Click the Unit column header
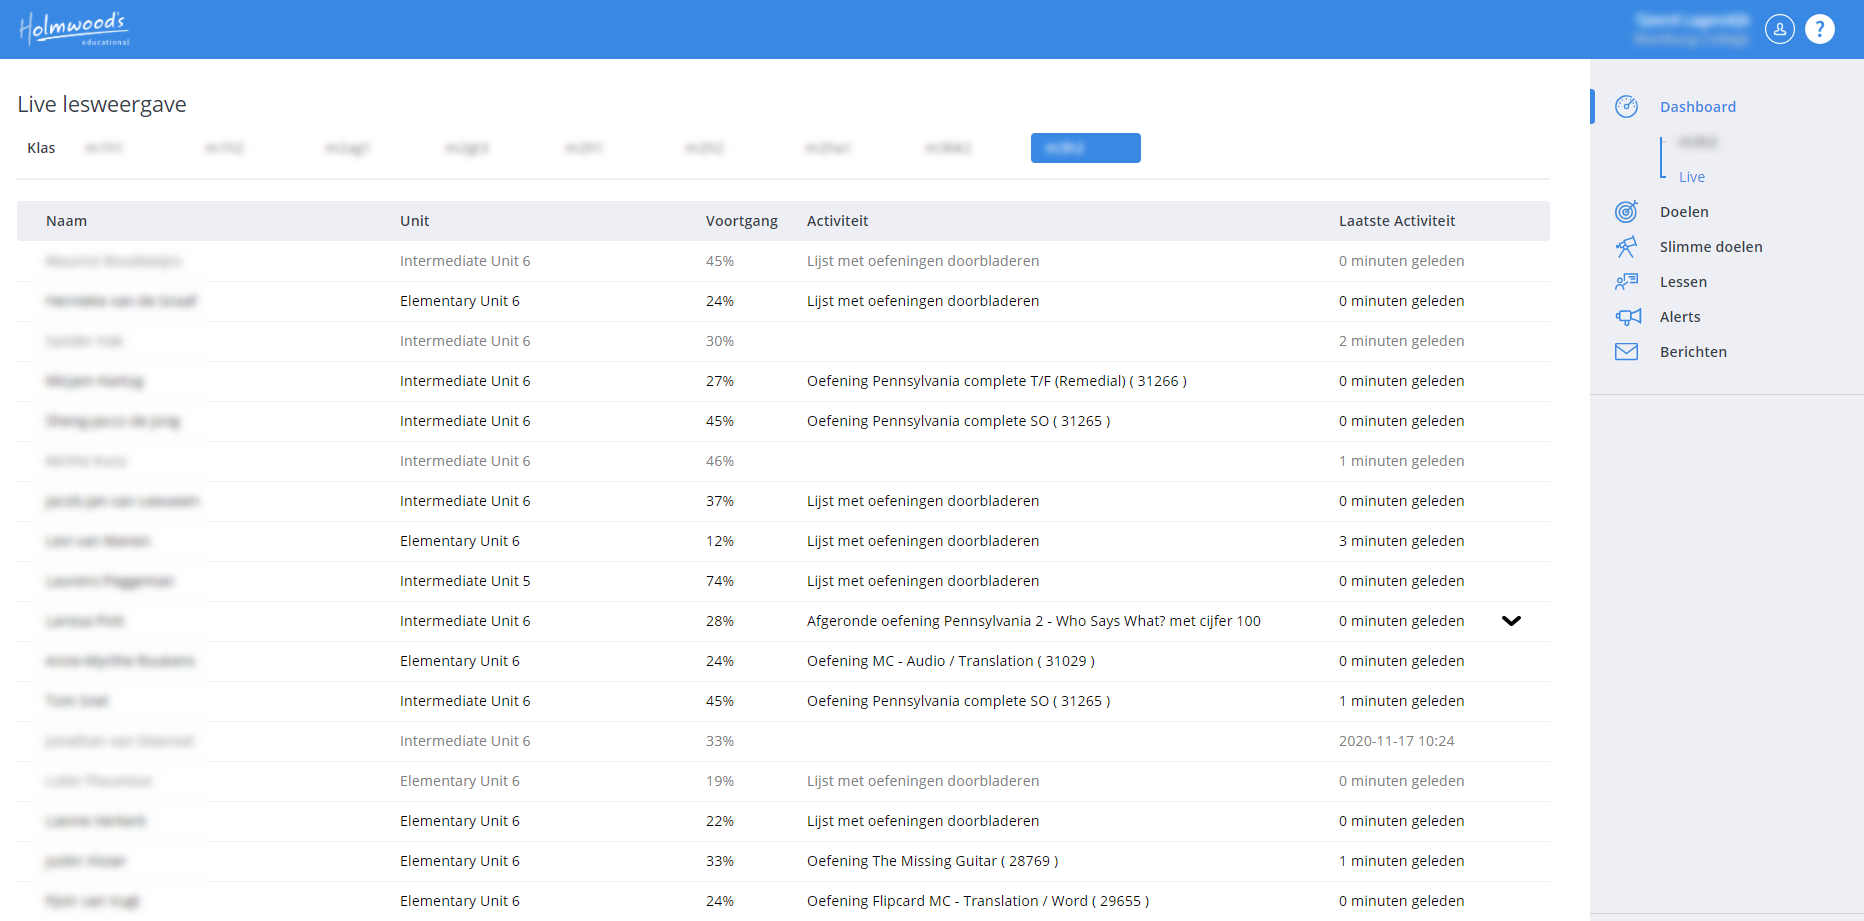Image resolution: width=1864 pixels, height=921 pixels. click(x=414, y=221)
